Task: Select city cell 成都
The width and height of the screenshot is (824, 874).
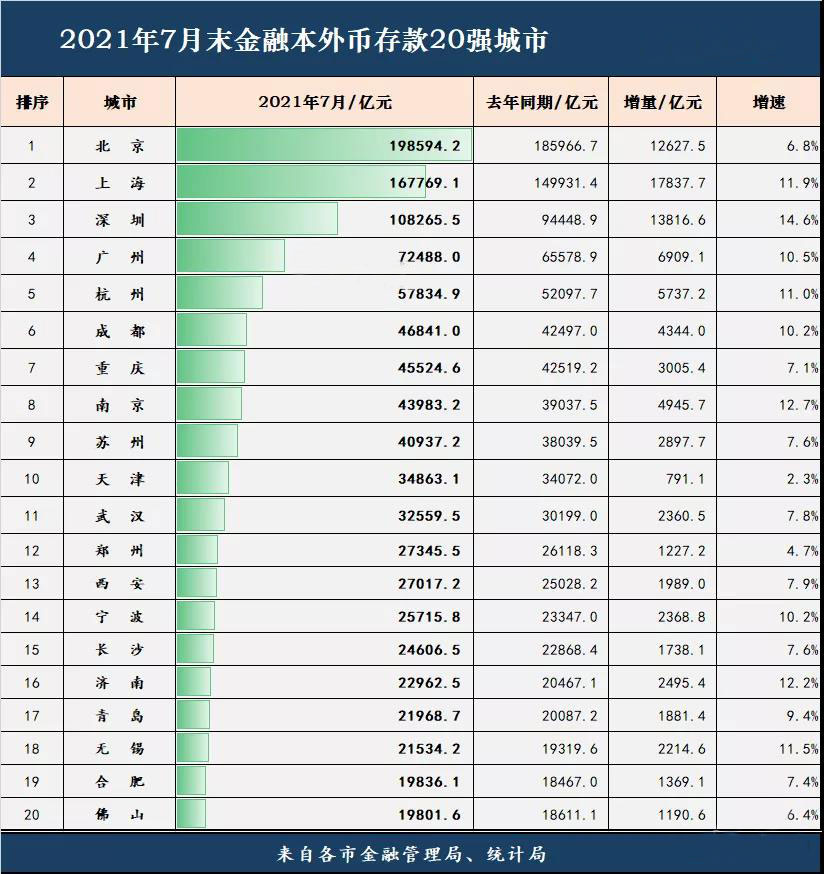Action: (120, 331)
